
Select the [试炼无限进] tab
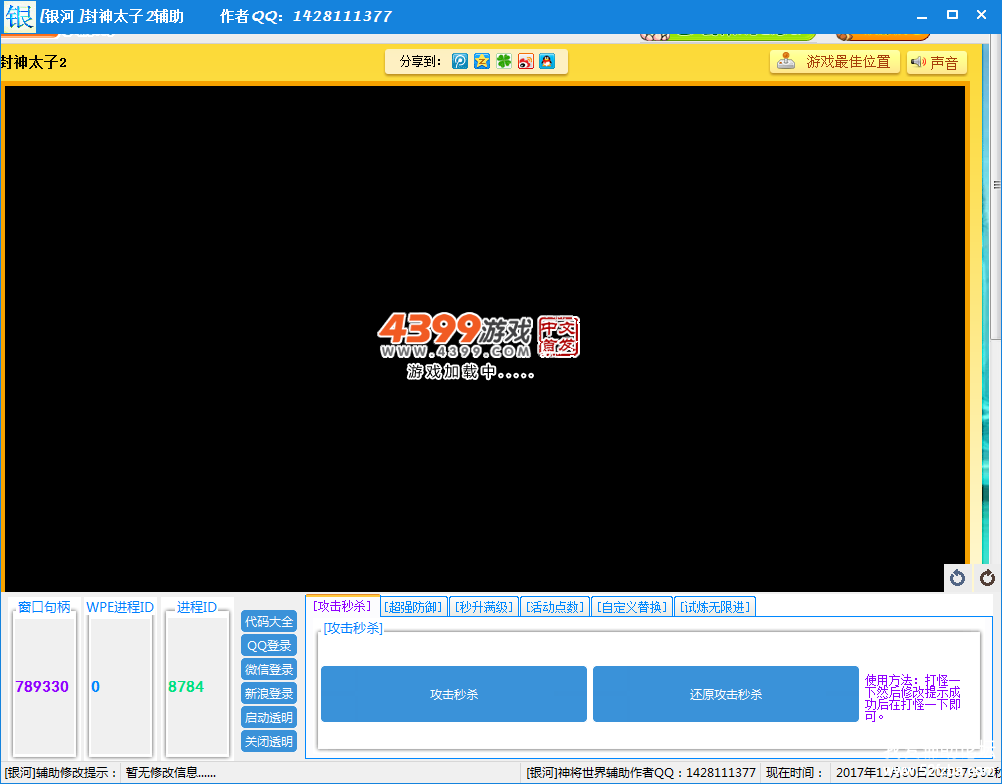pyautogui.click(x=715, y=607)
